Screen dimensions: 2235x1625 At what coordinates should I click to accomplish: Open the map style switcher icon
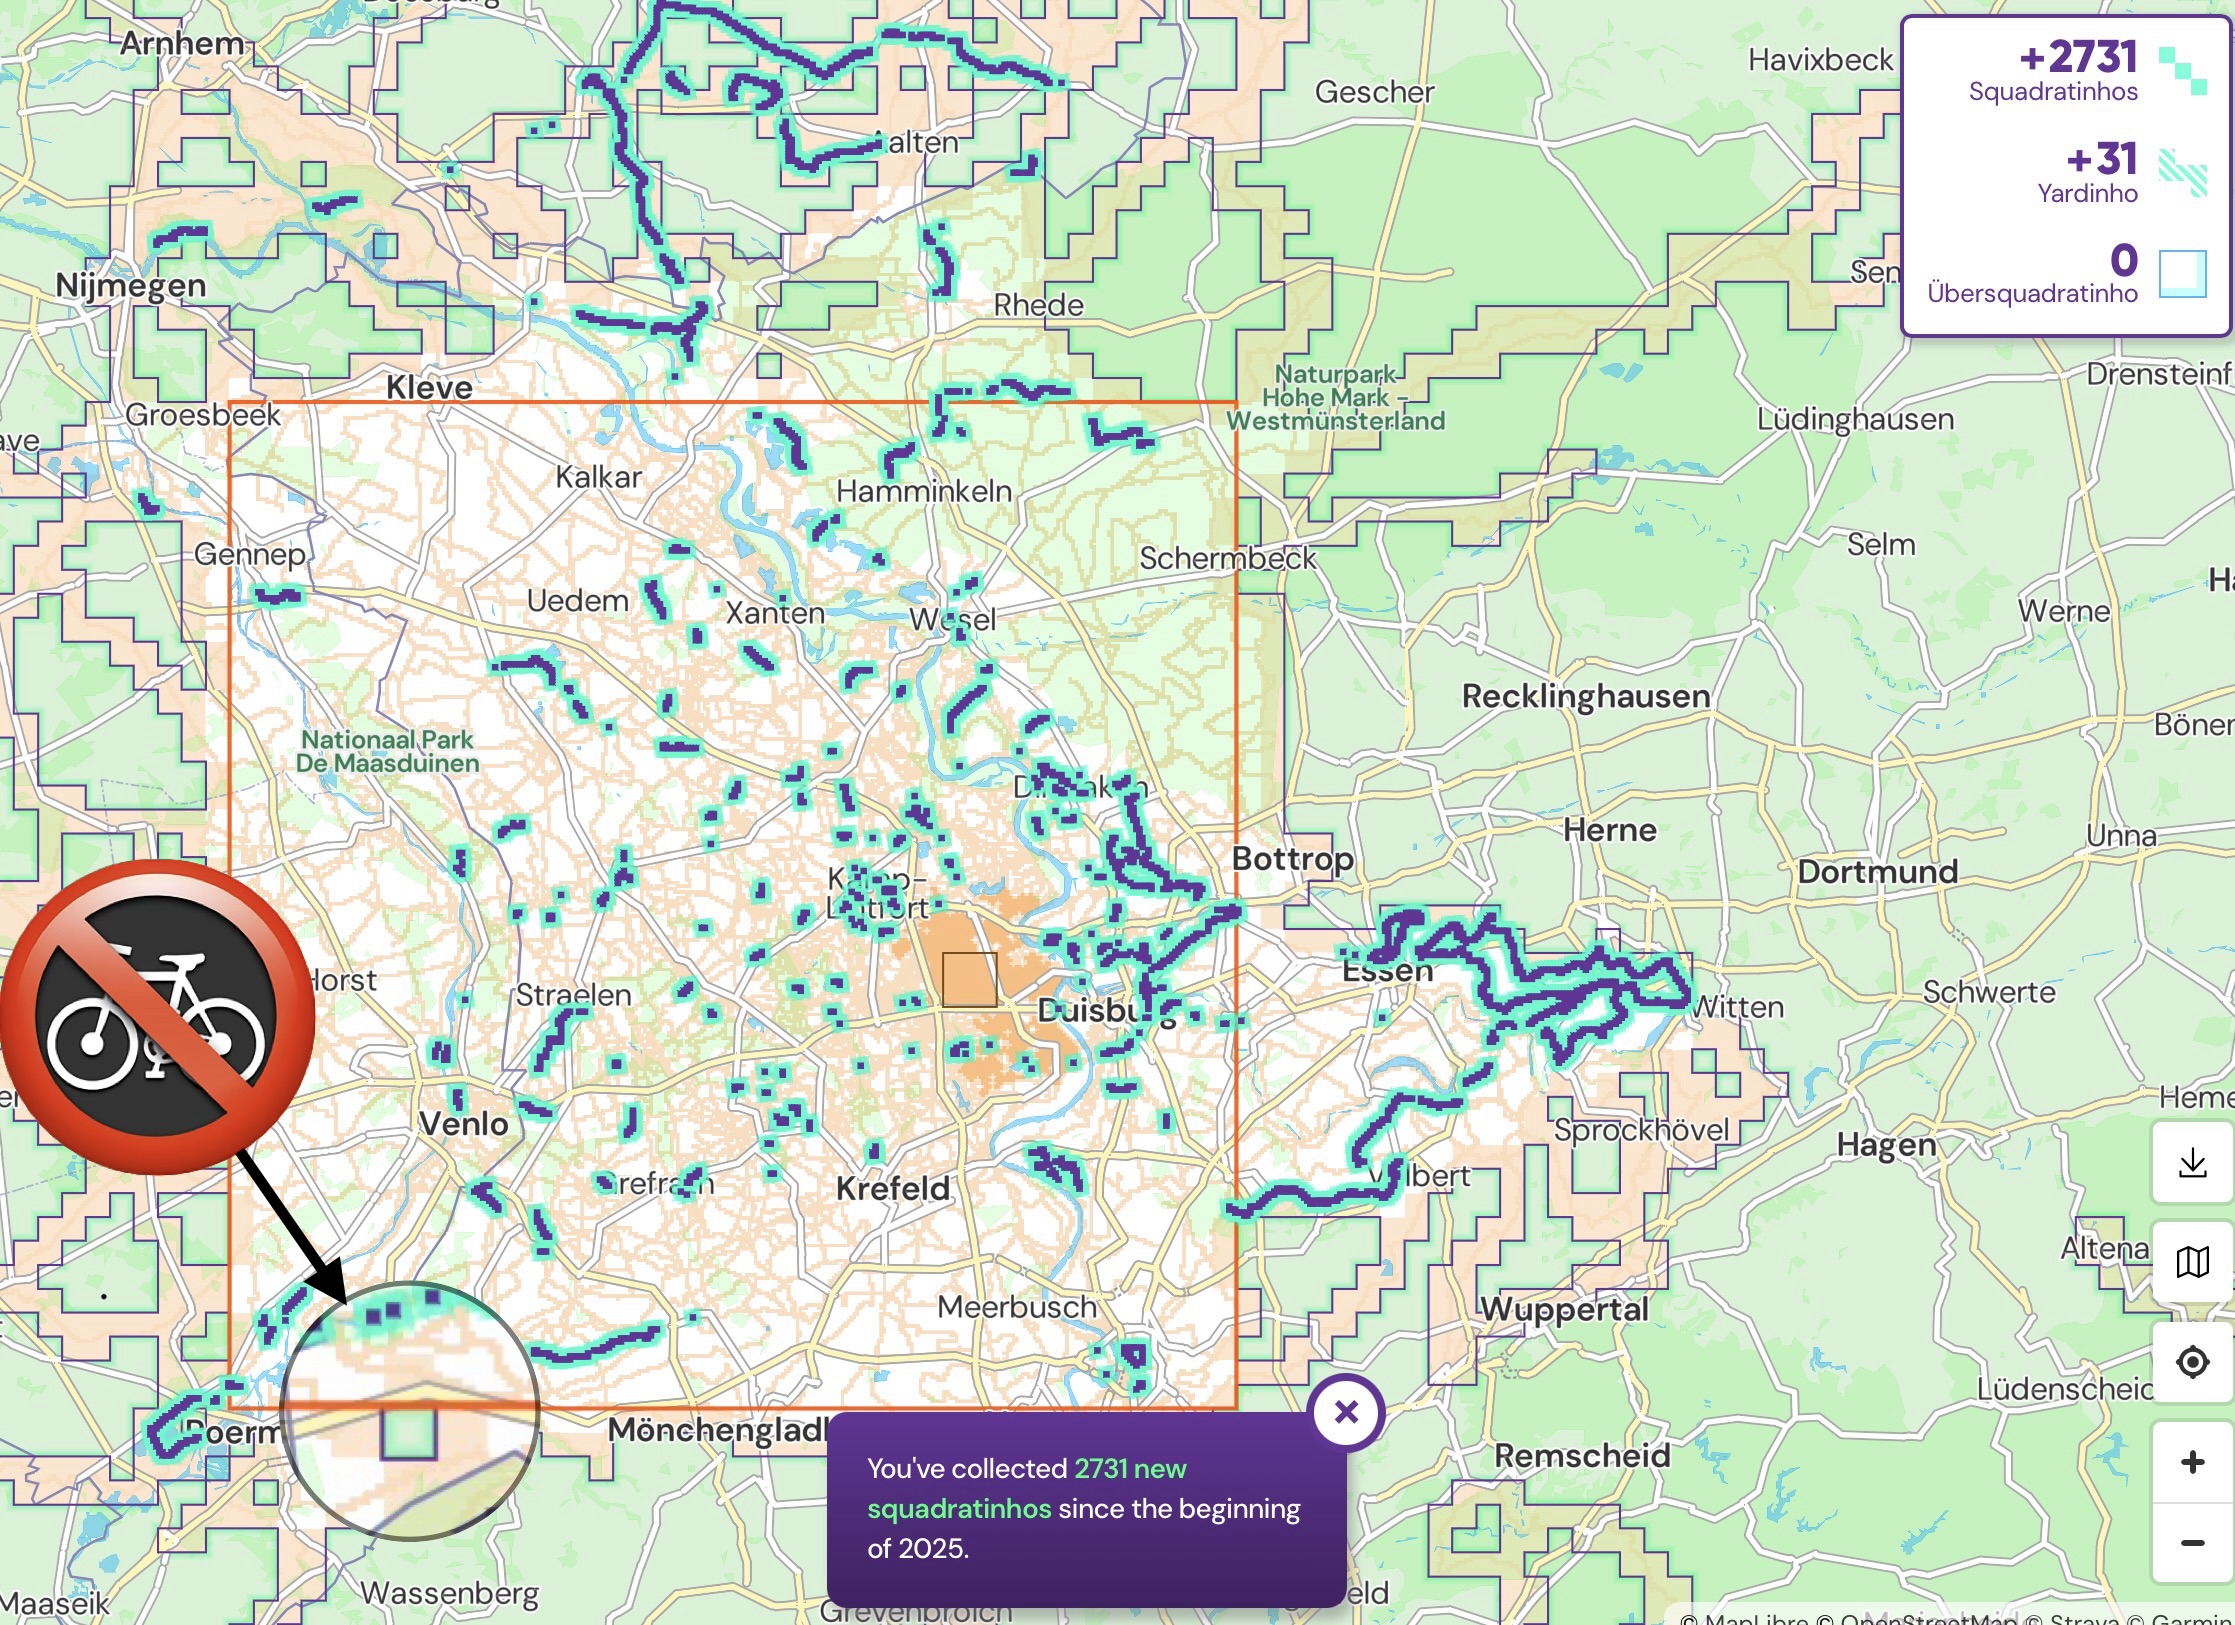[2192, 1262]
